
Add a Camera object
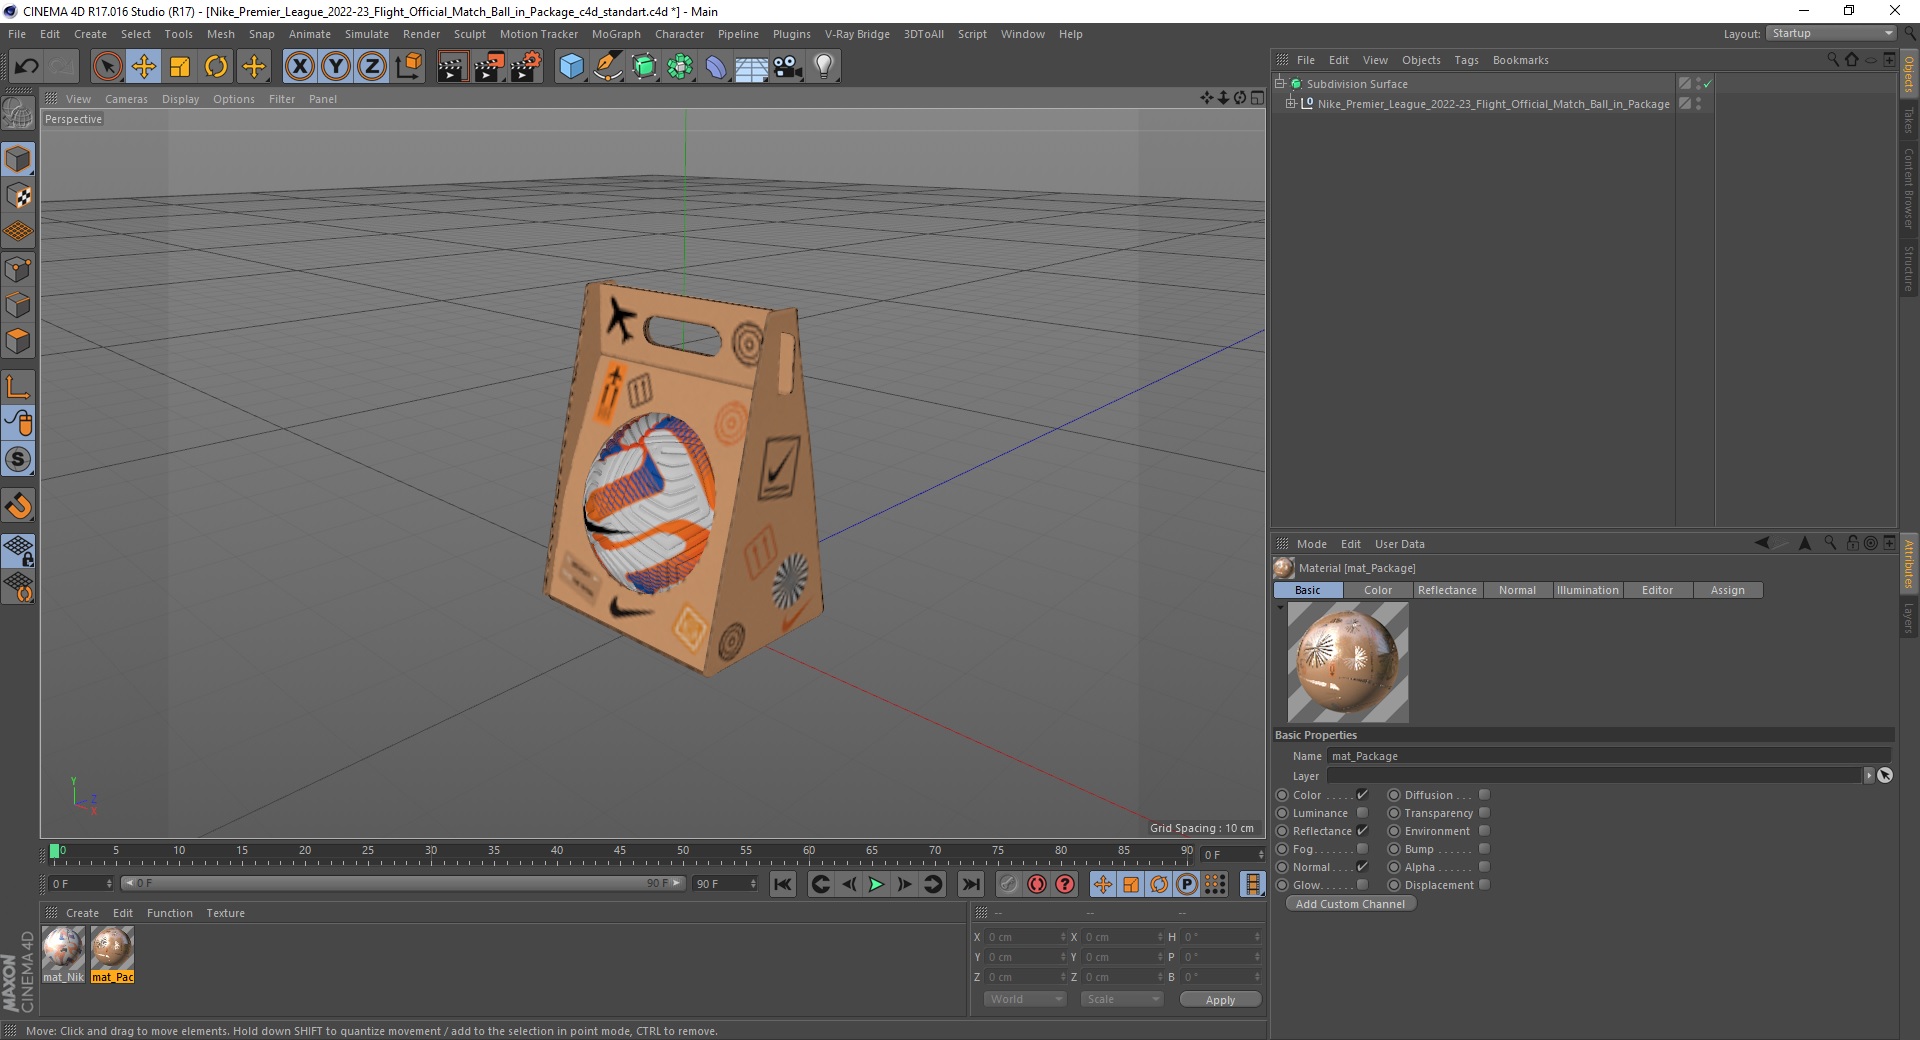coord(788,67)
